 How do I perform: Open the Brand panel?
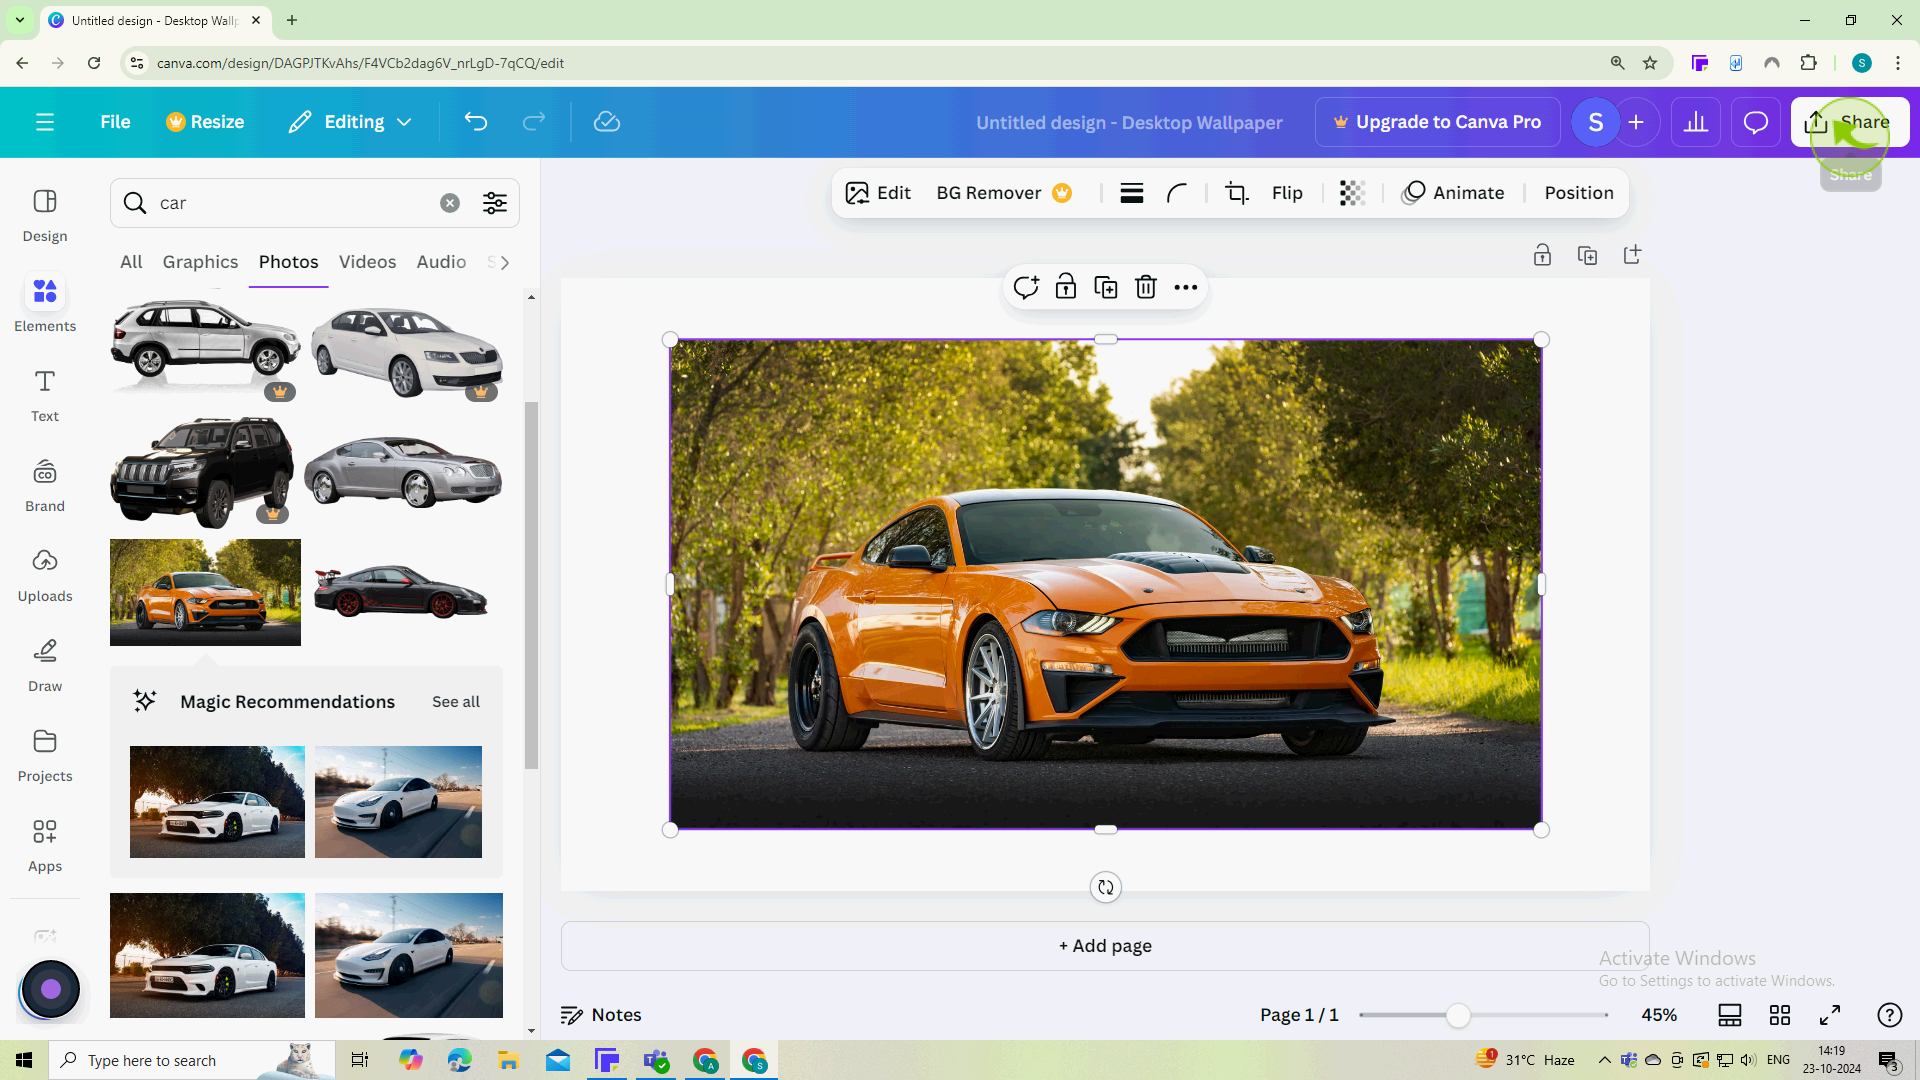[45, 486]
